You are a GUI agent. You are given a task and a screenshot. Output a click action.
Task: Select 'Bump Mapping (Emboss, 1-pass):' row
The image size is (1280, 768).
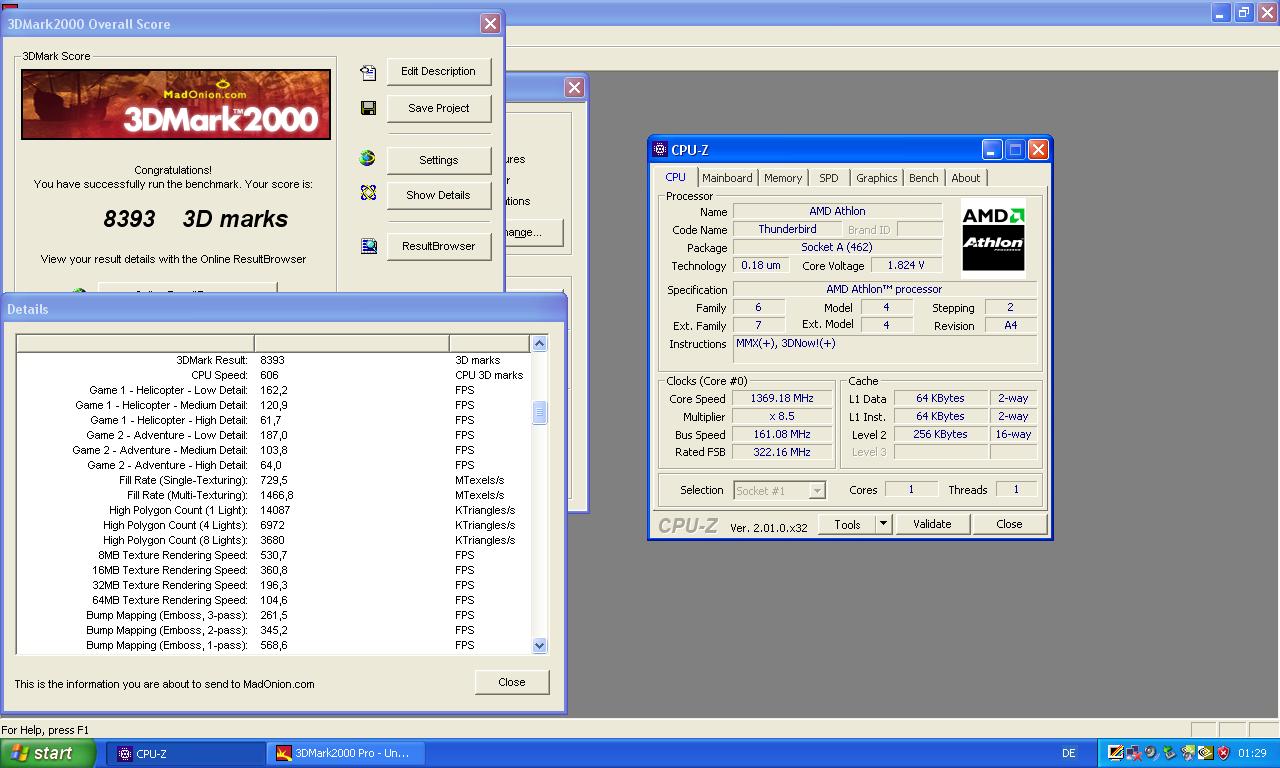273,645
